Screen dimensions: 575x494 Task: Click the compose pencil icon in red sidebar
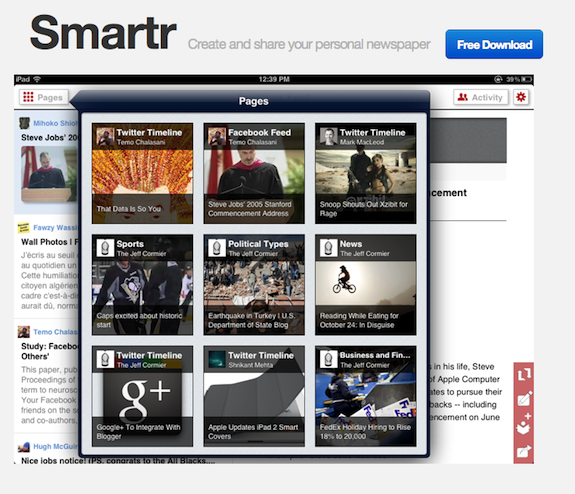[x=524, y=399]
